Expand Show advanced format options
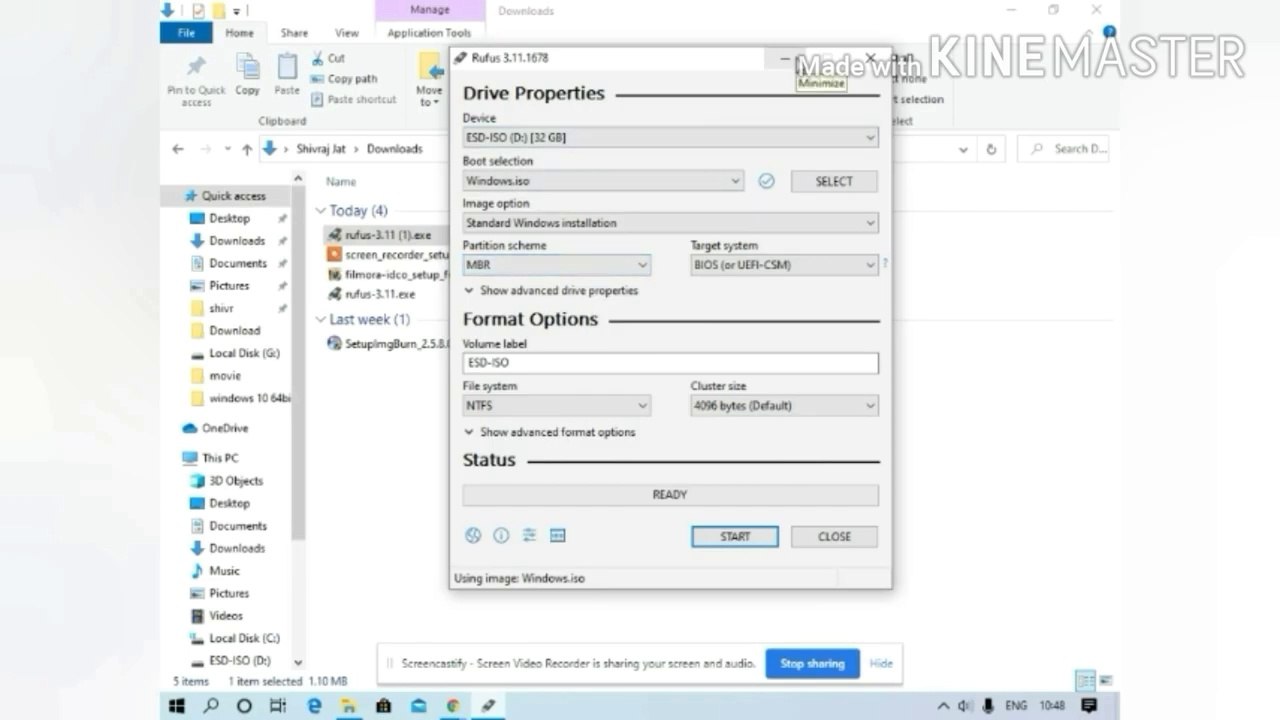1280x720 pixels. (550, 432)
